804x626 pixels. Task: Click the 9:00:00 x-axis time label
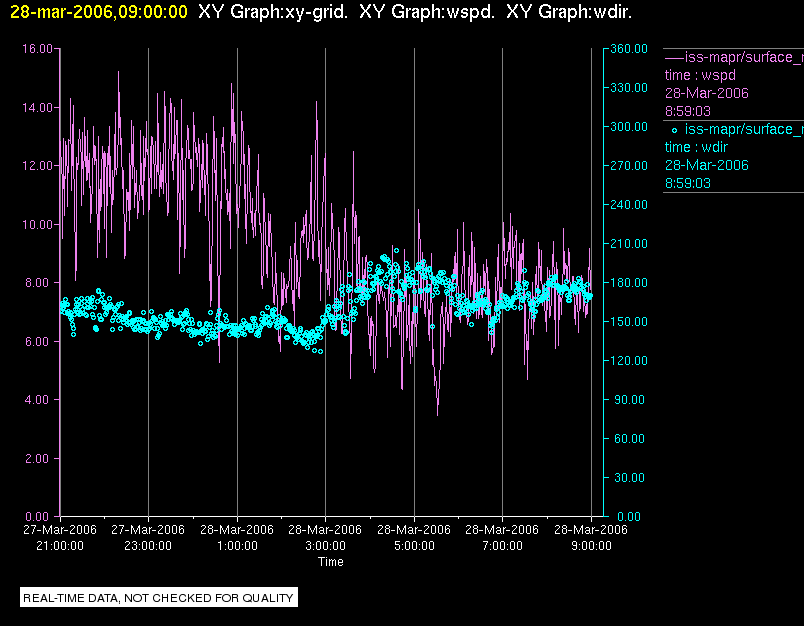click(590, 546)
